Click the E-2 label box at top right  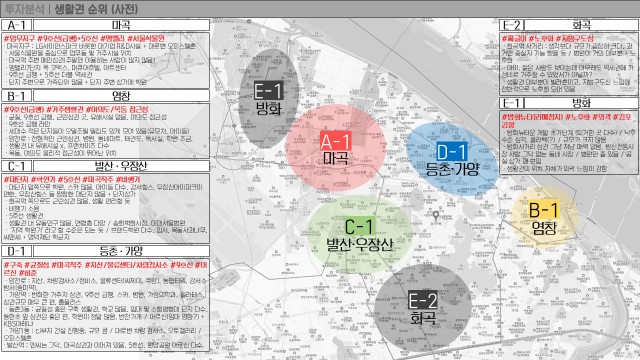point(511,25)
